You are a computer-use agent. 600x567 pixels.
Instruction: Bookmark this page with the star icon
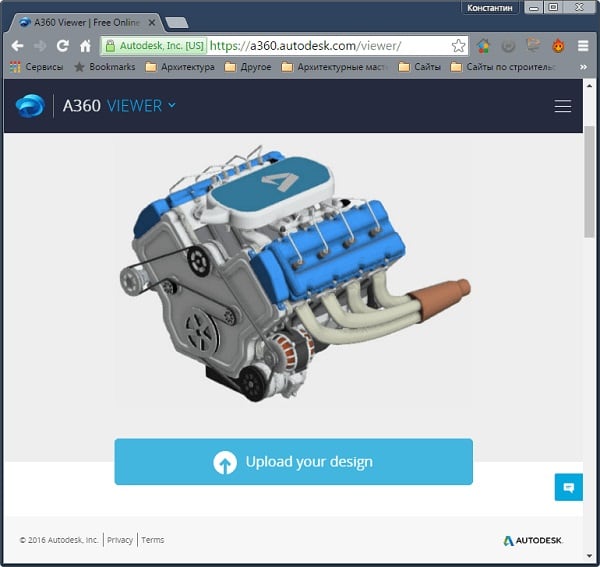tap(458, 46)
